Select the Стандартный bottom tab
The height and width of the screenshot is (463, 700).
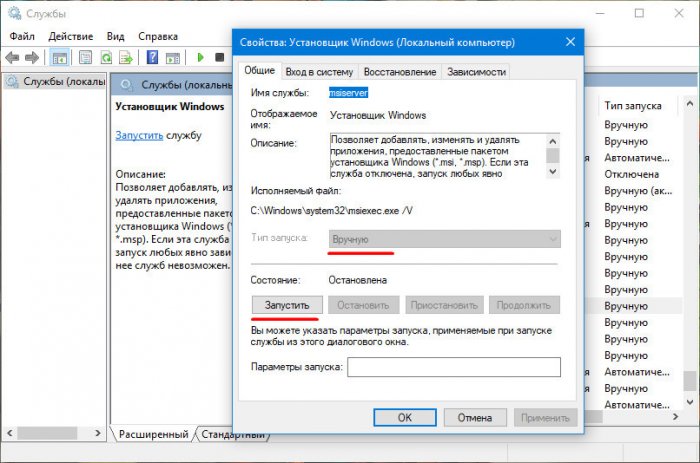pos(233,434)
